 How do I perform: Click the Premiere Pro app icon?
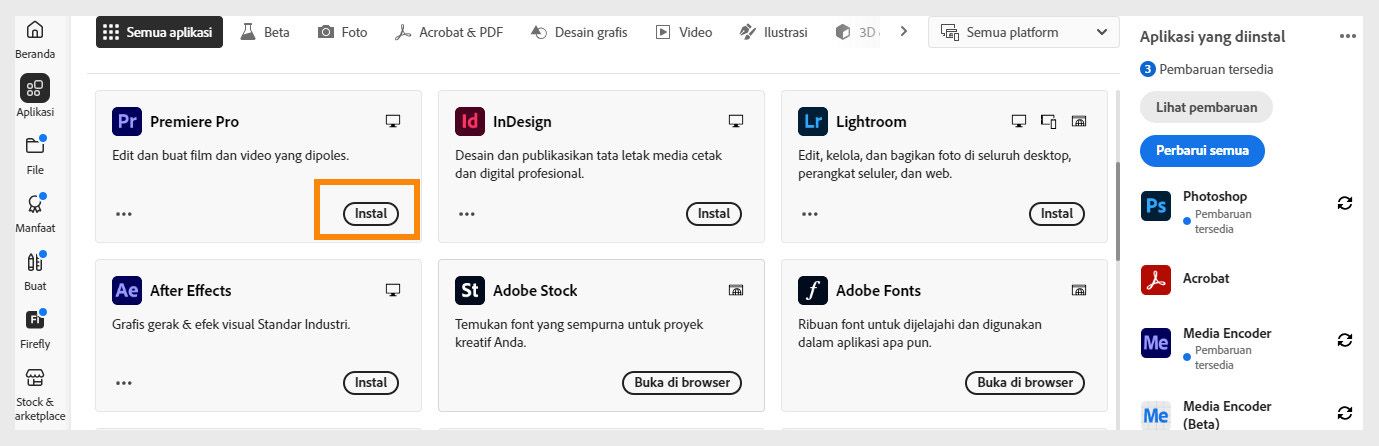tap(126, 121)
